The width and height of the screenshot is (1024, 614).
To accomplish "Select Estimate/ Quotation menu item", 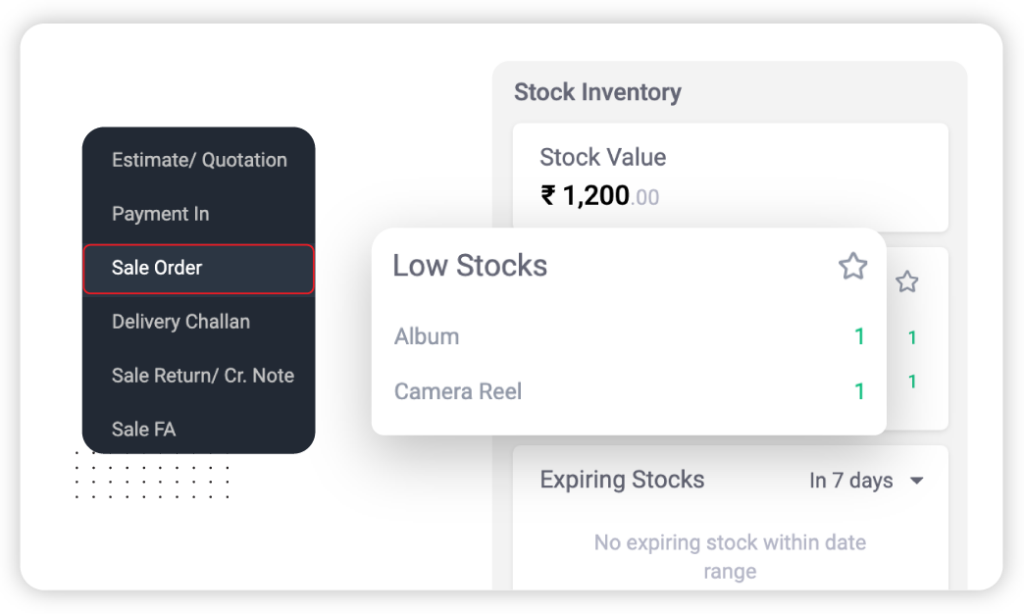I will 199,160.
